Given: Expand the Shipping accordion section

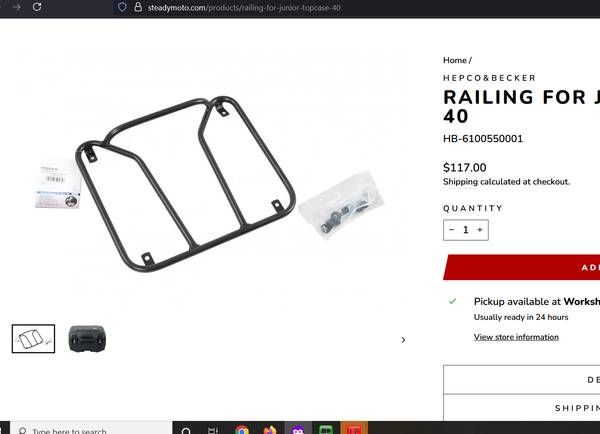Looking at the screenshot, I should click(x=522, y=408).
